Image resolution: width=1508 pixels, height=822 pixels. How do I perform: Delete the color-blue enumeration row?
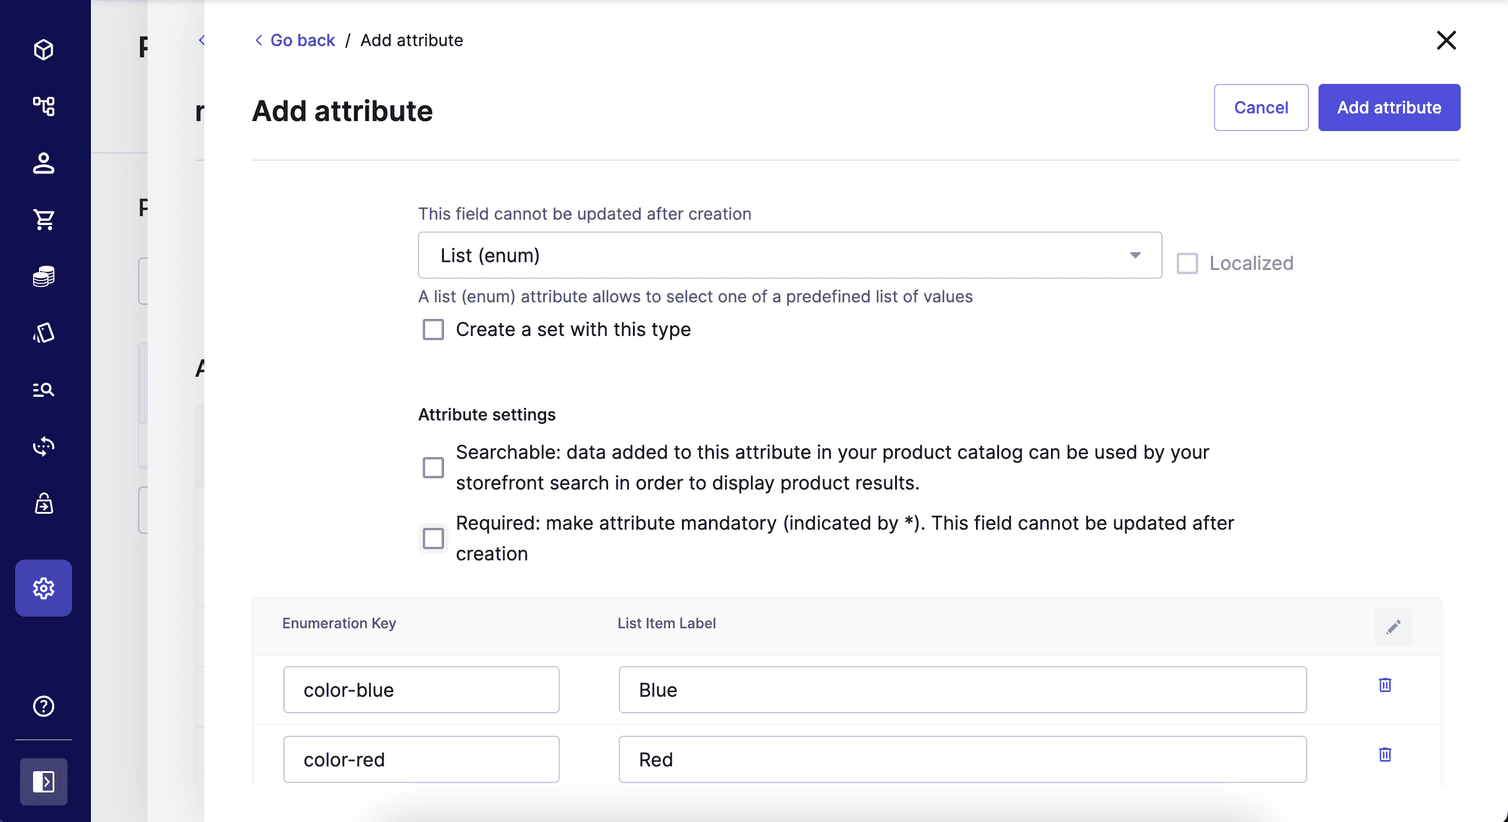1384,685
